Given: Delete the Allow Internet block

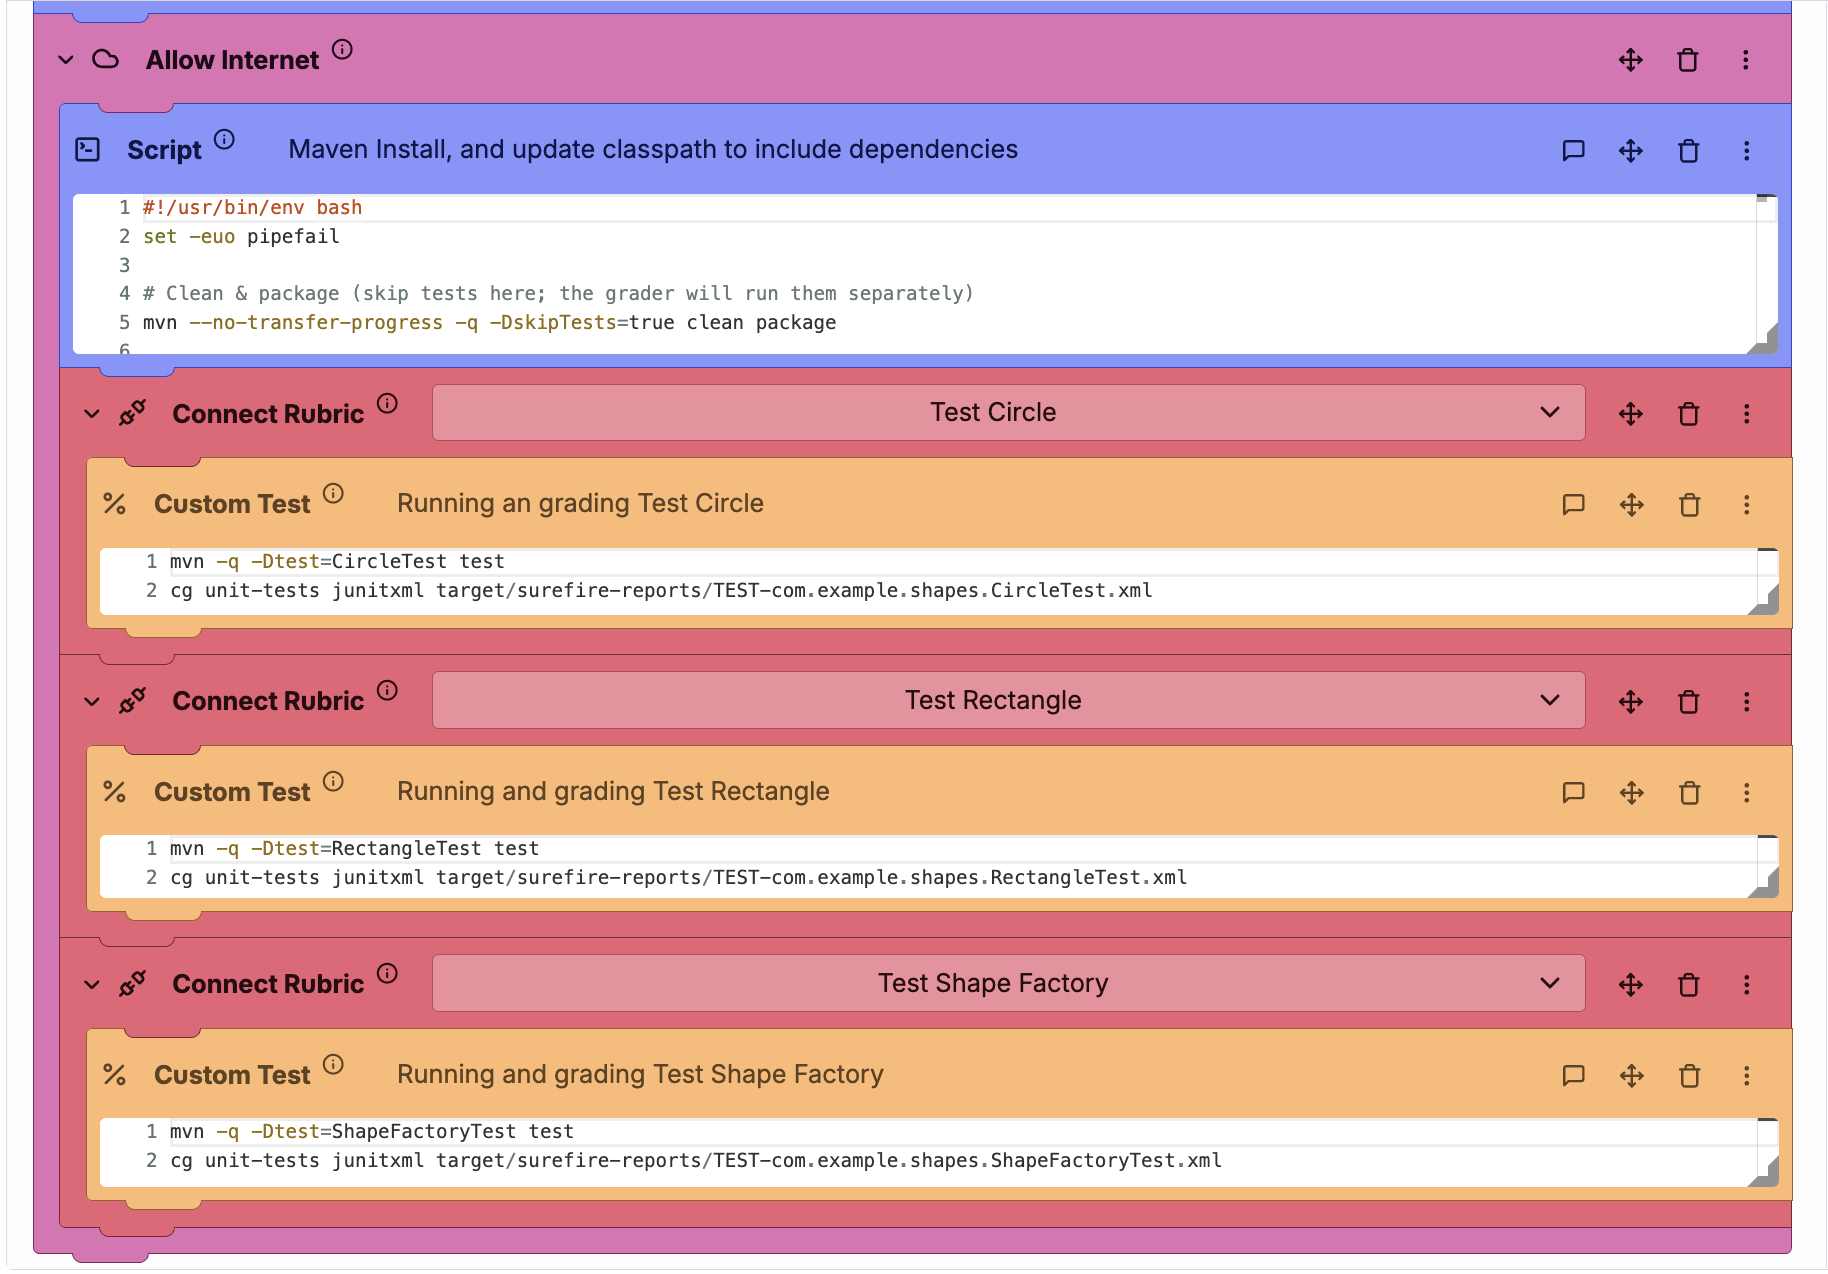Looking at the screenshot, I should 1687,60.
